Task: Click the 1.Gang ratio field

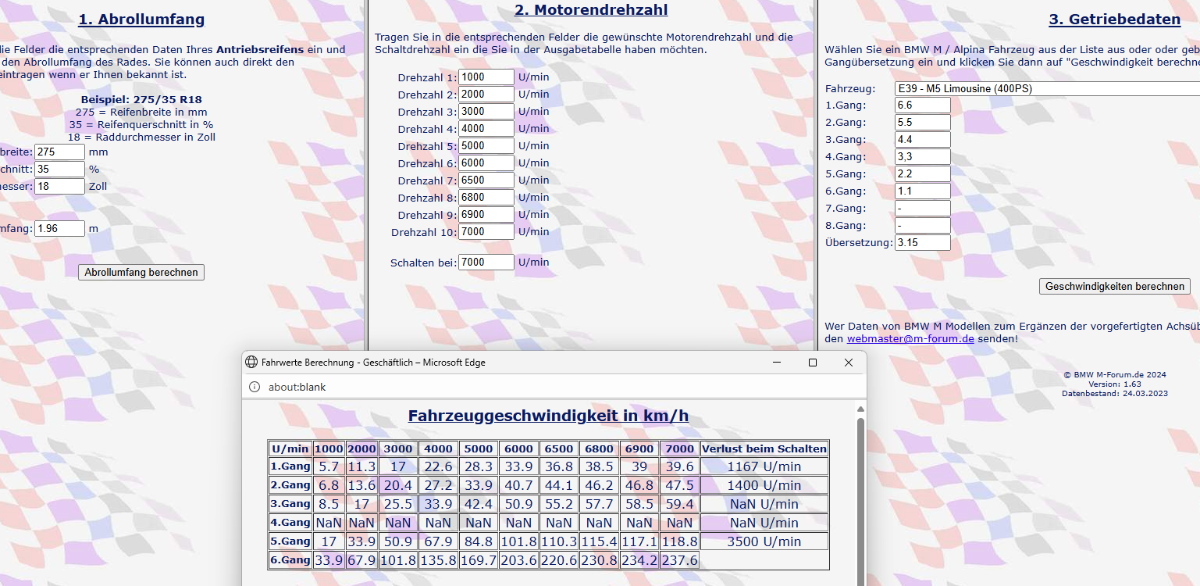Action: pos(922,105)
